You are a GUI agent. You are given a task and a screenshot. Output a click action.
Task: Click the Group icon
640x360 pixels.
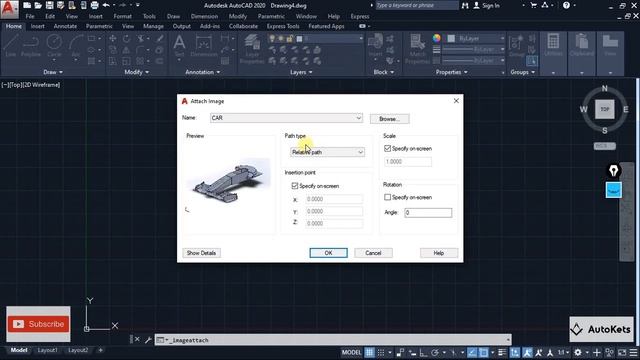[517, 45]
